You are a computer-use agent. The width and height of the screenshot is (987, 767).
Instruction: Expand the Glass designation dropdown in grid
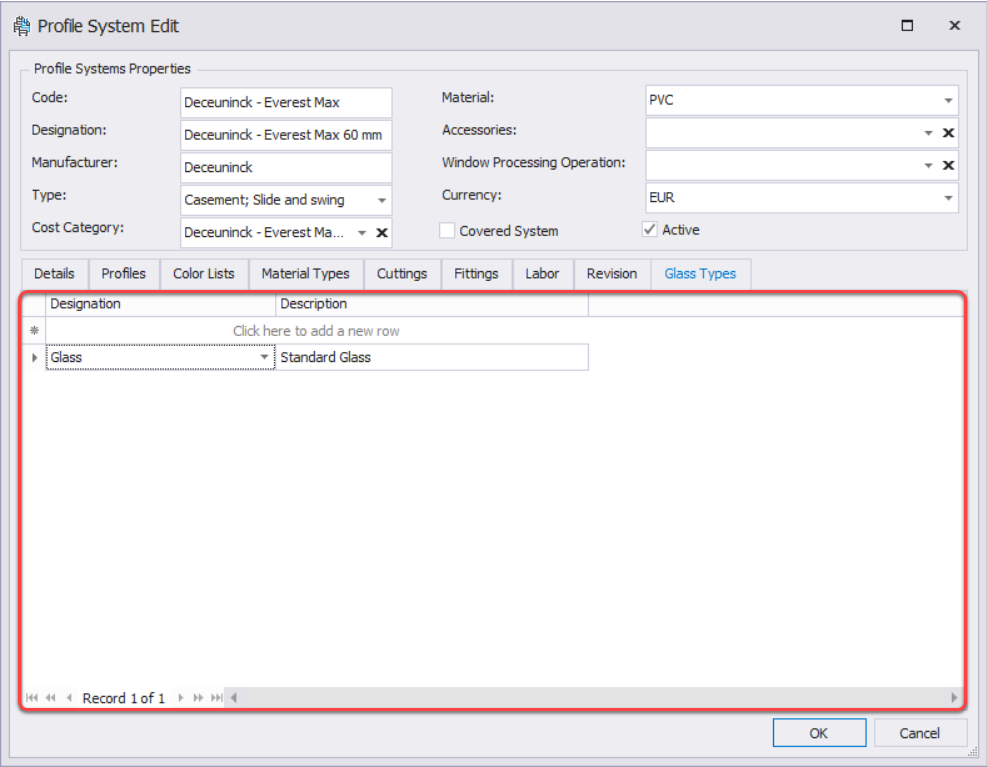[265, 358]
